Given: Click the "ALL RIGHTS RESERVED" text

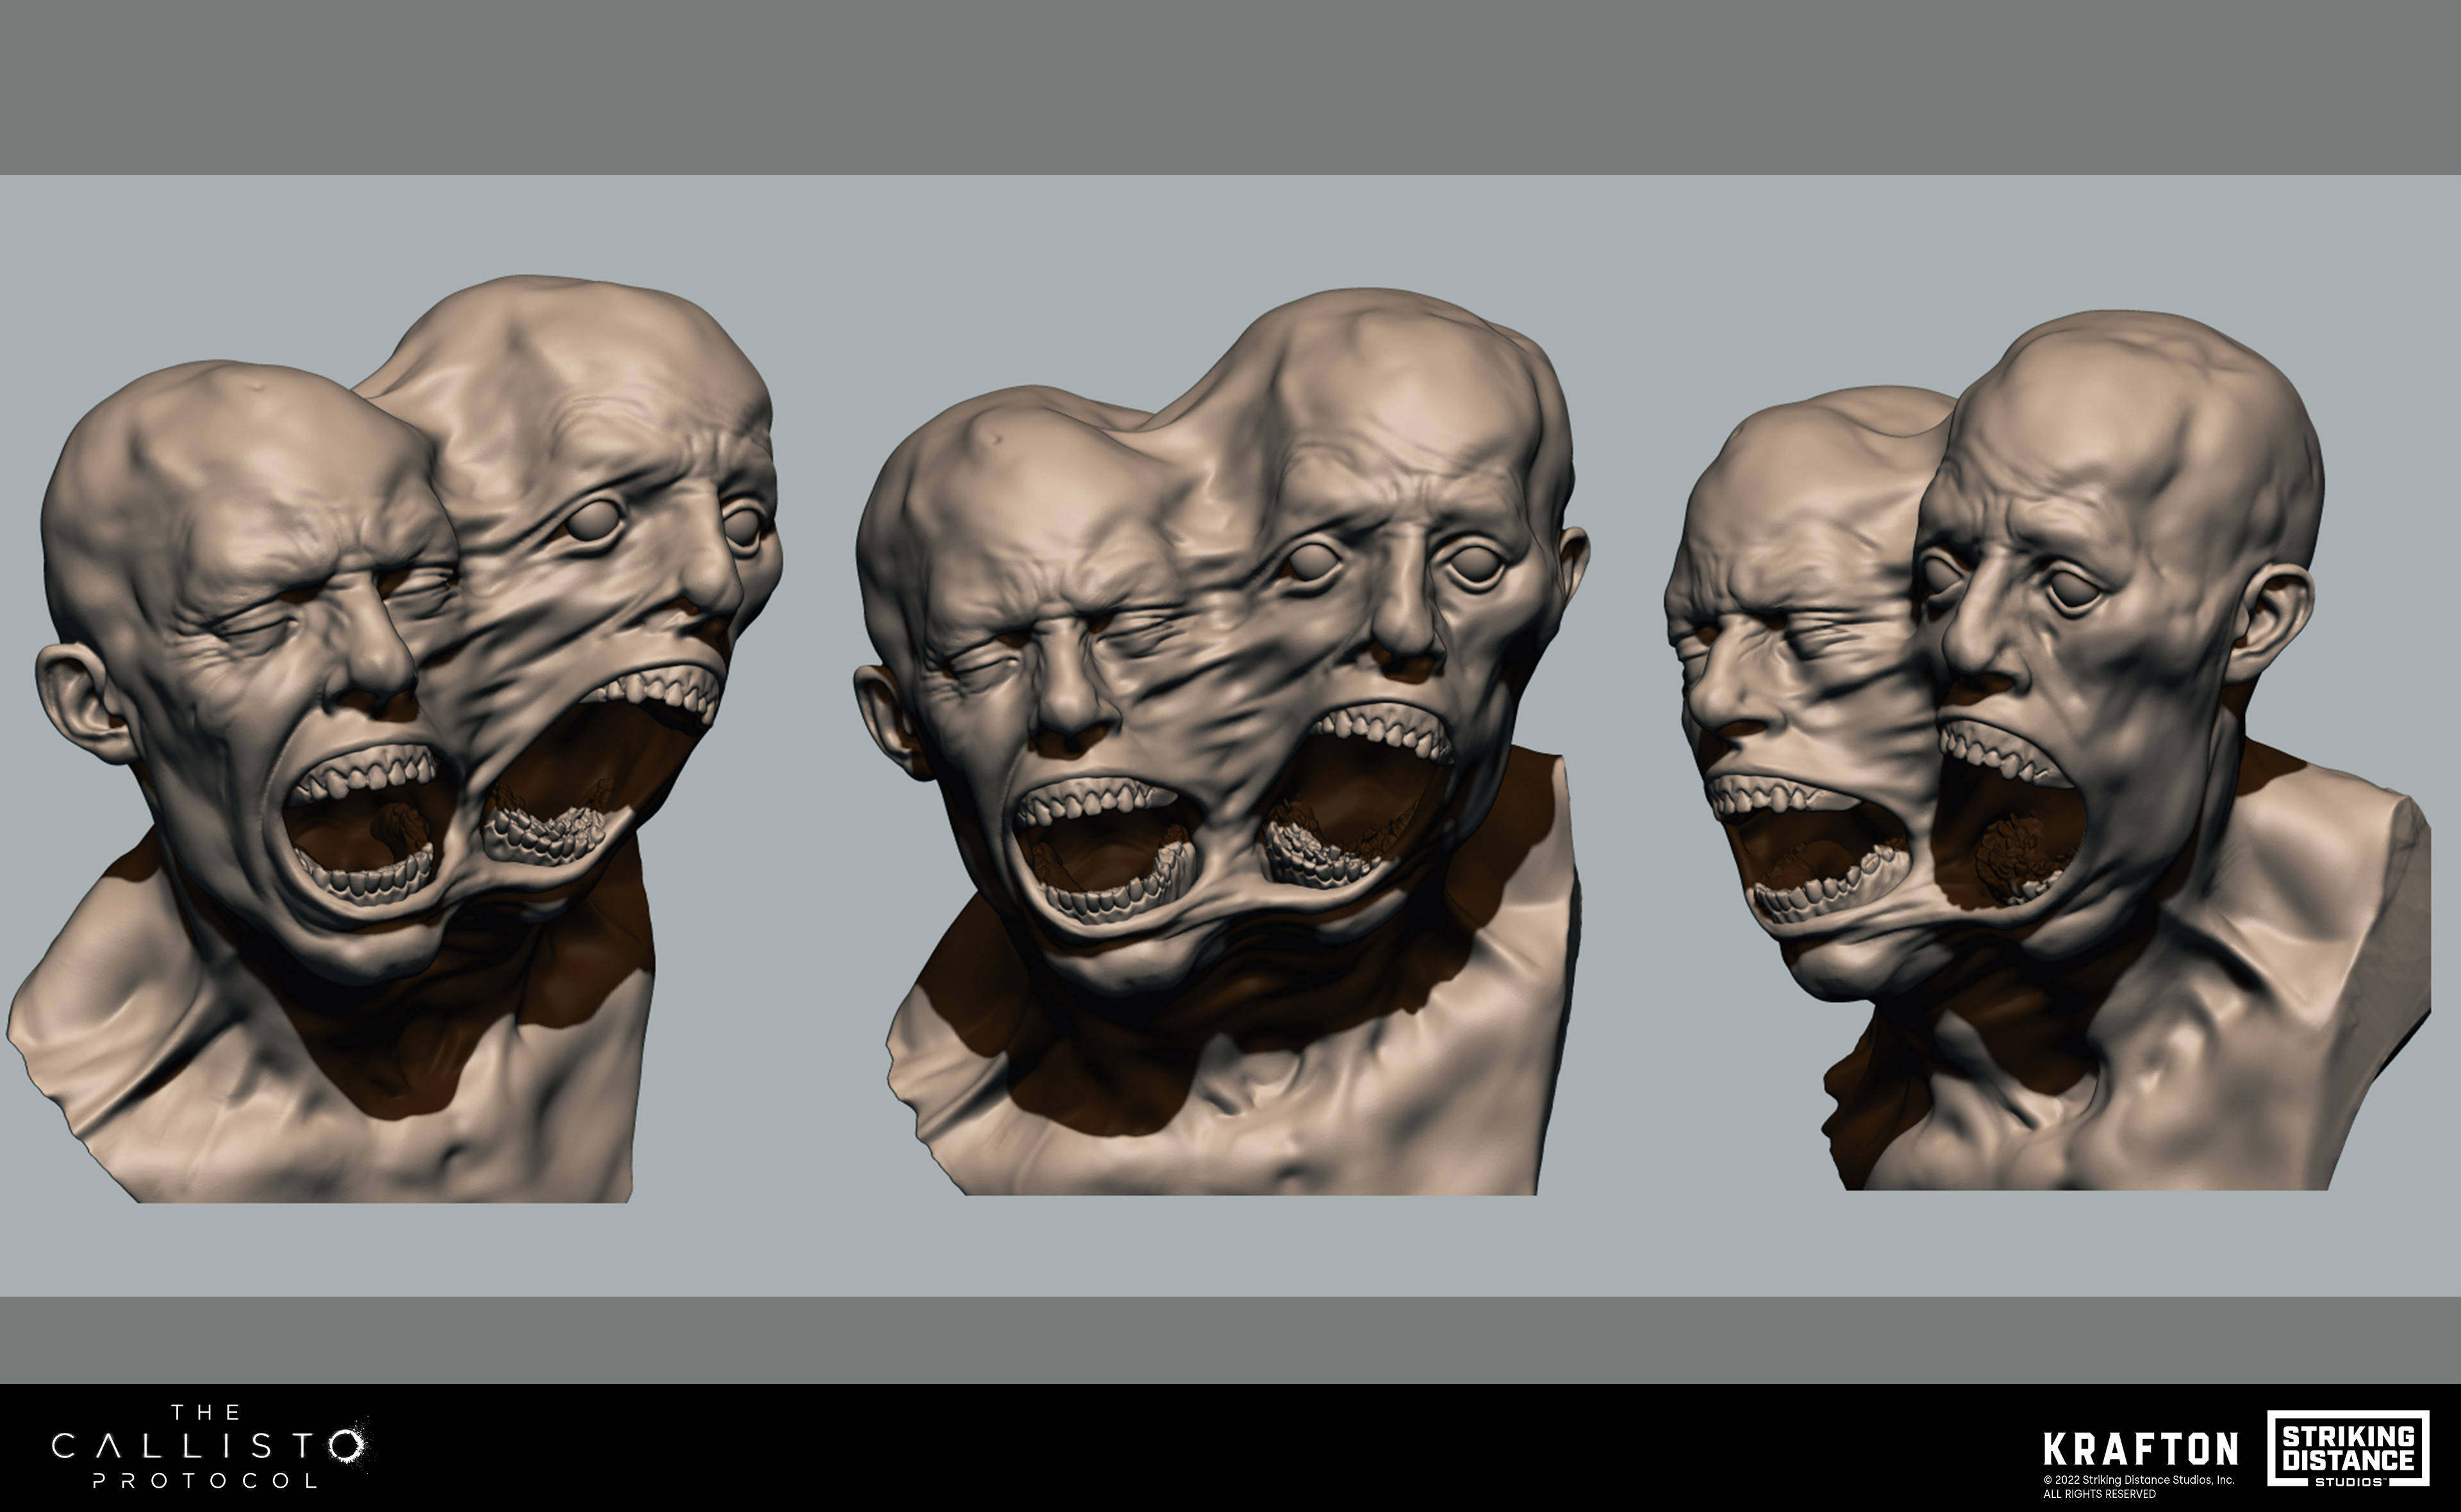Looking at the screenshot, I should 2099,1494.
